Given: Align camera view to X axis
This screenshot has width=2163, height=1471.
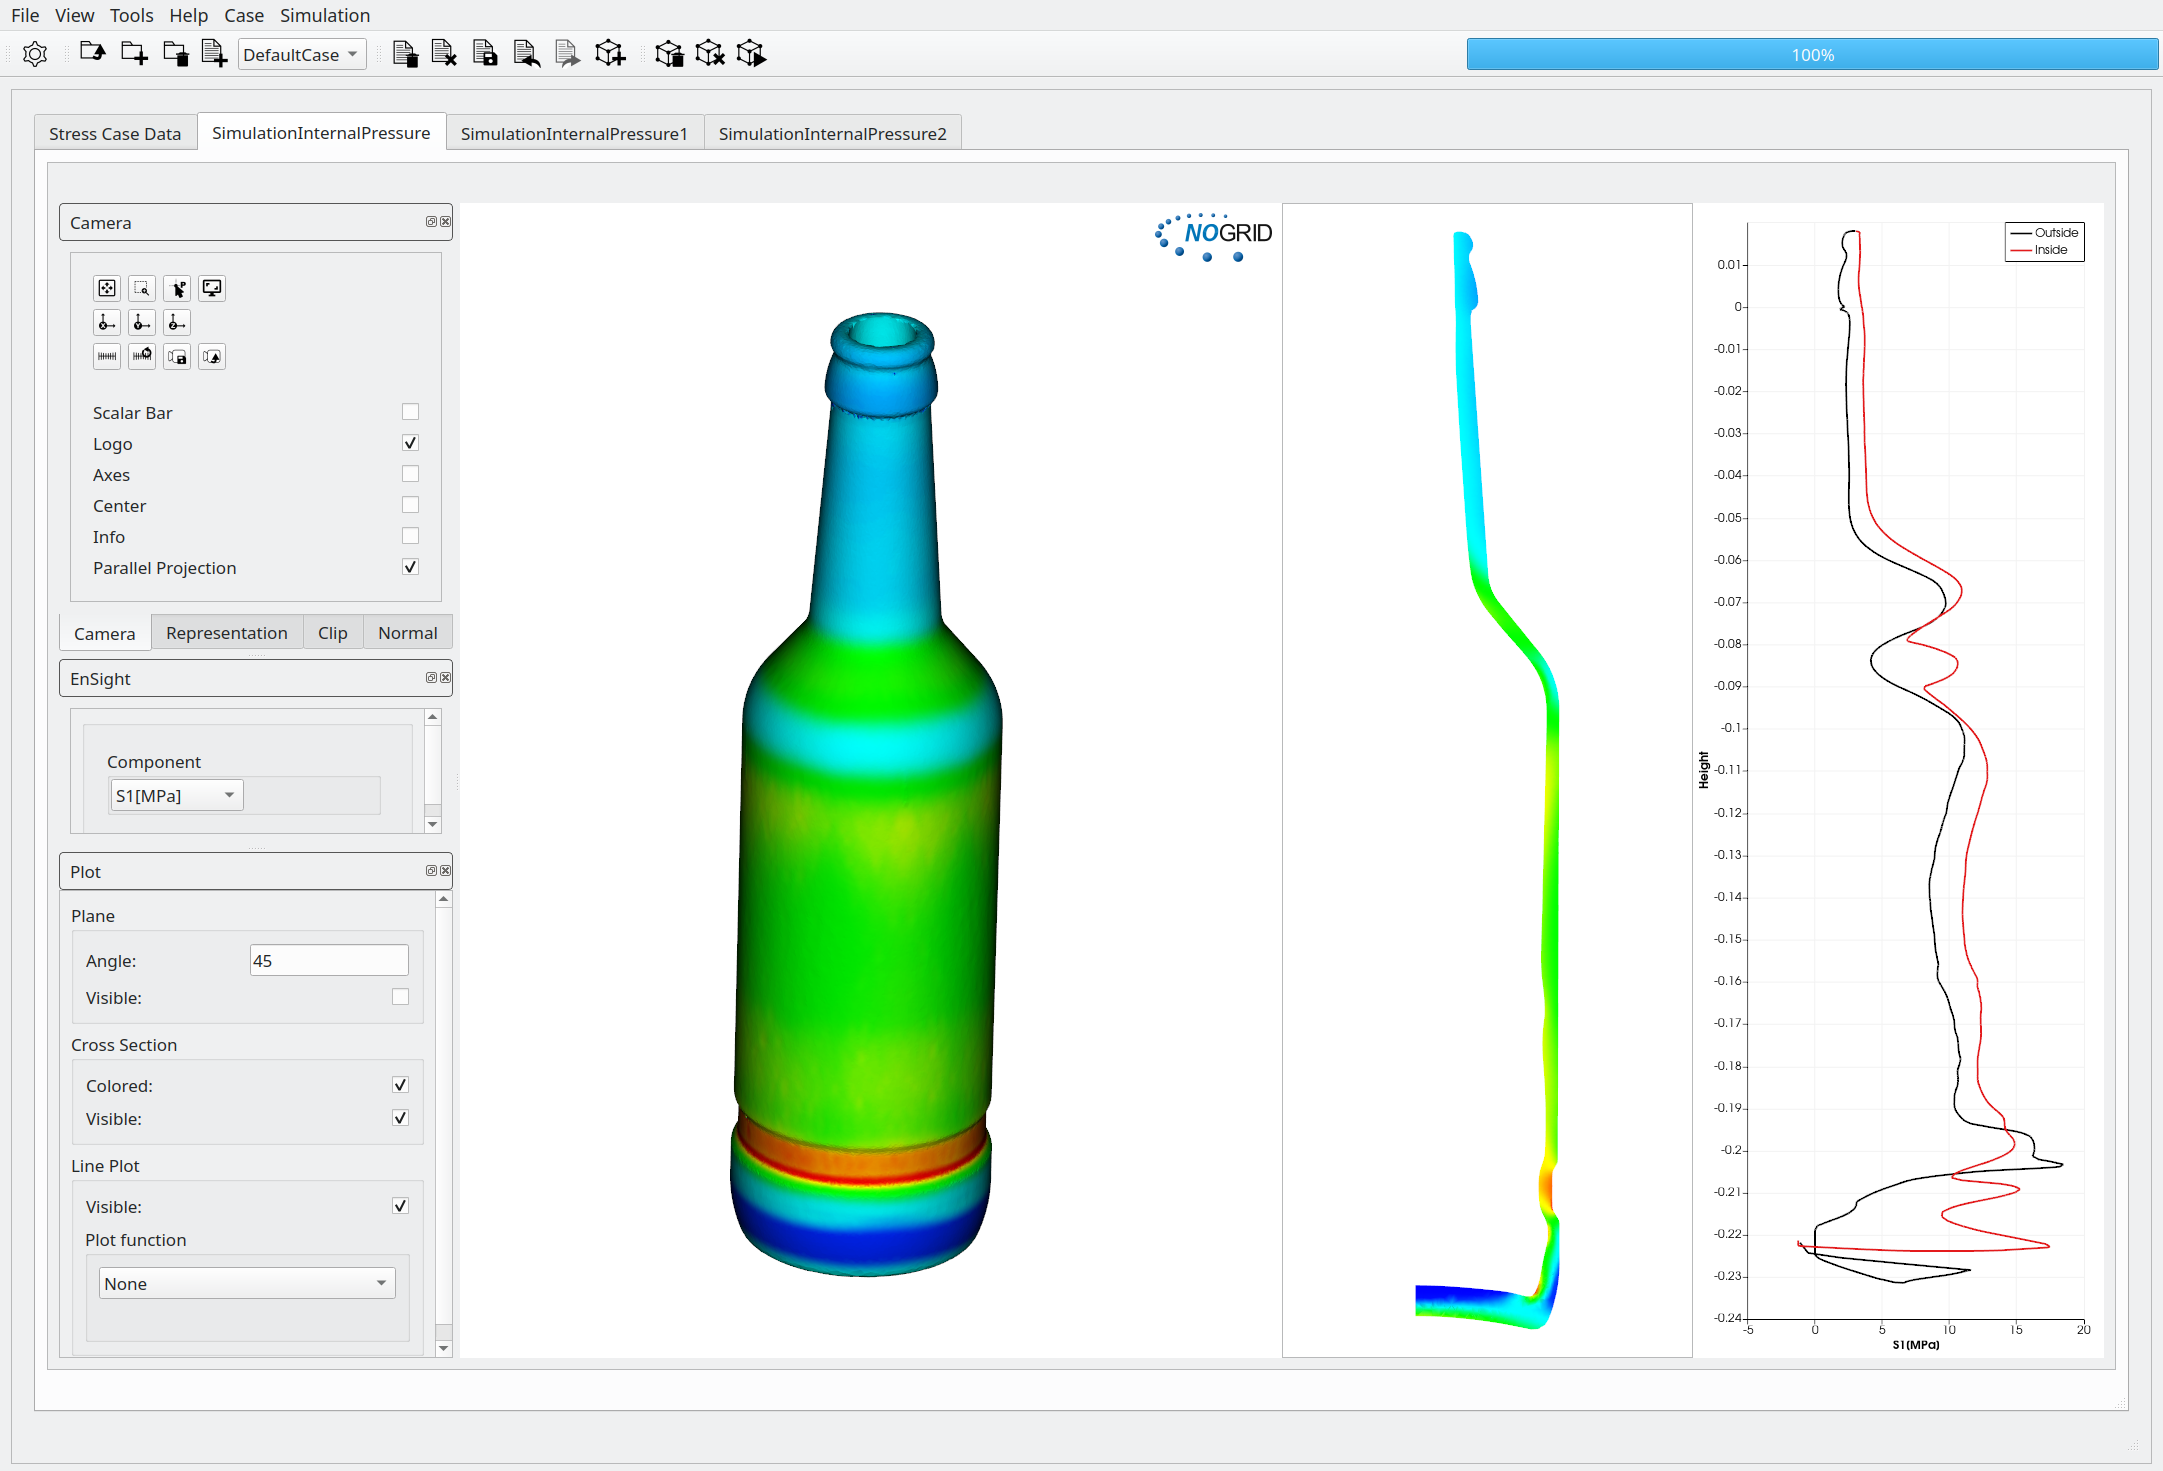Looking at the screenshot, I should pyautogui.click(x=107, y=323).
